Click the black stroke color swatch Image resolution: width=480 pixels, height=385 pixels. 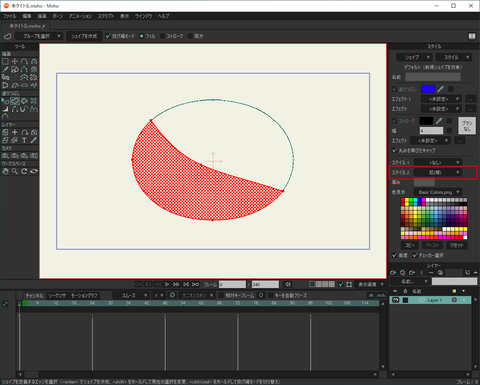click(426, 121)
